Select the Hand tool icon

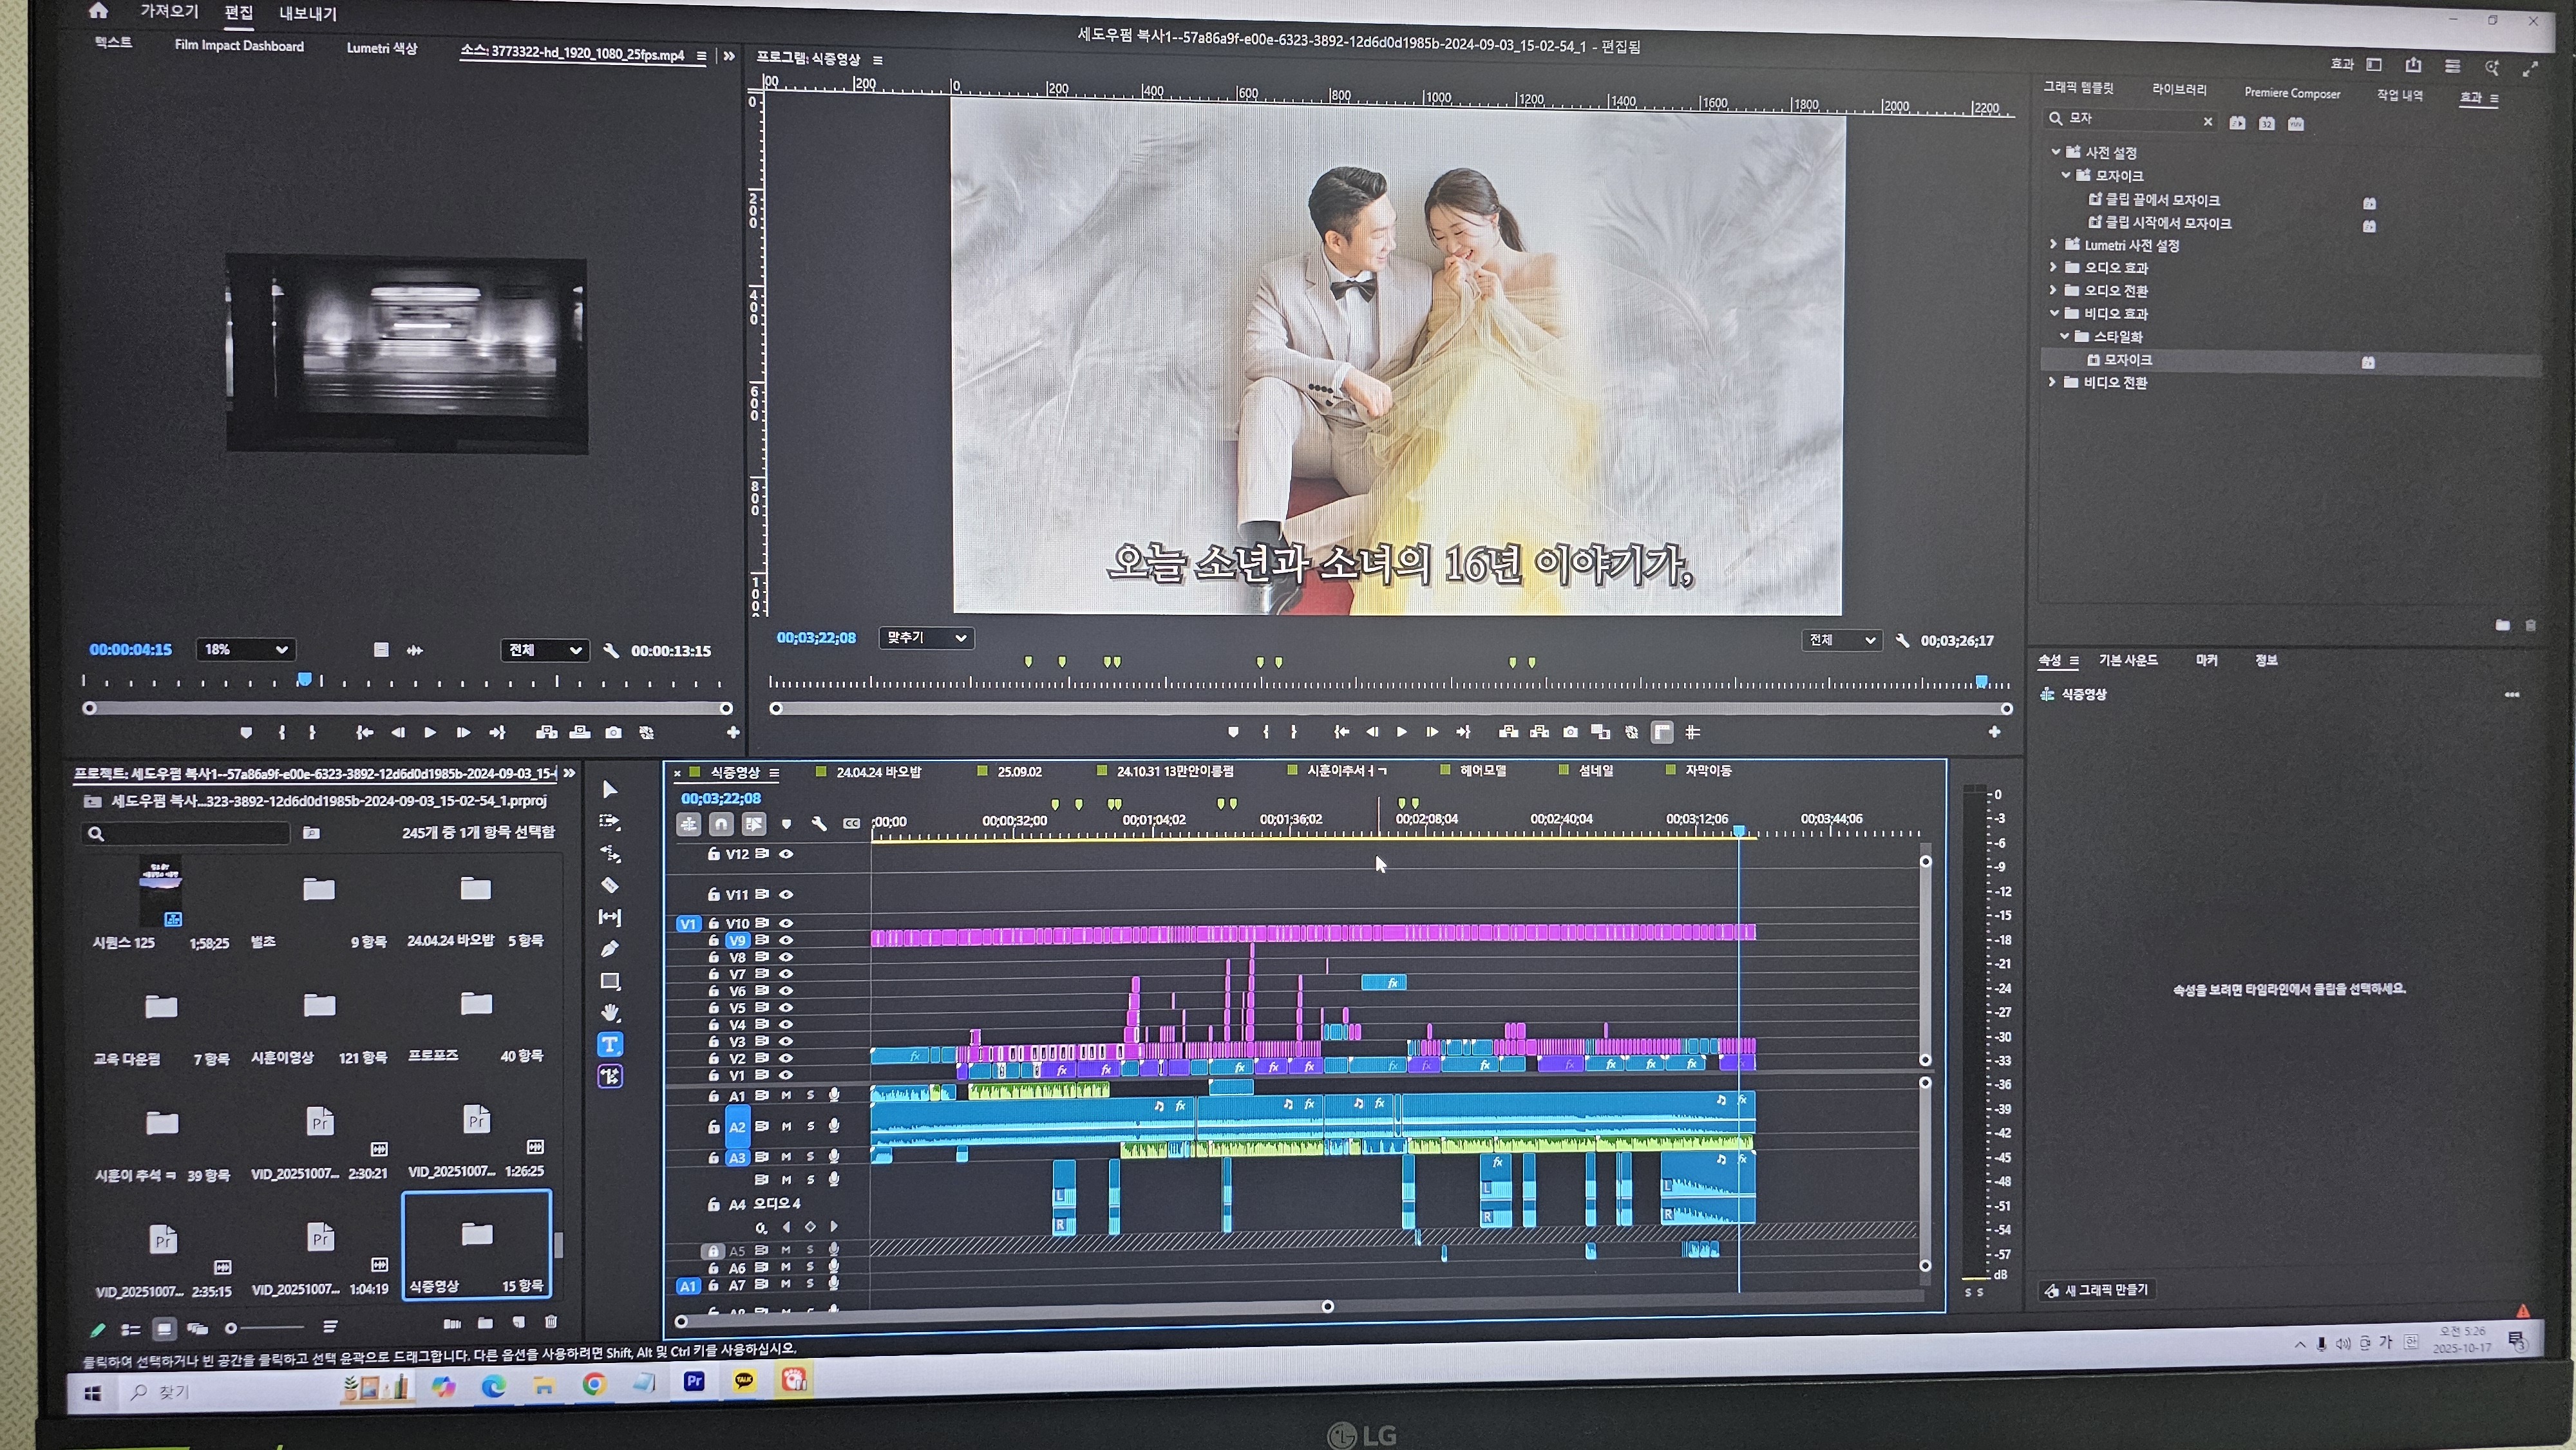pyautogui.click(x=609, y=1012)
